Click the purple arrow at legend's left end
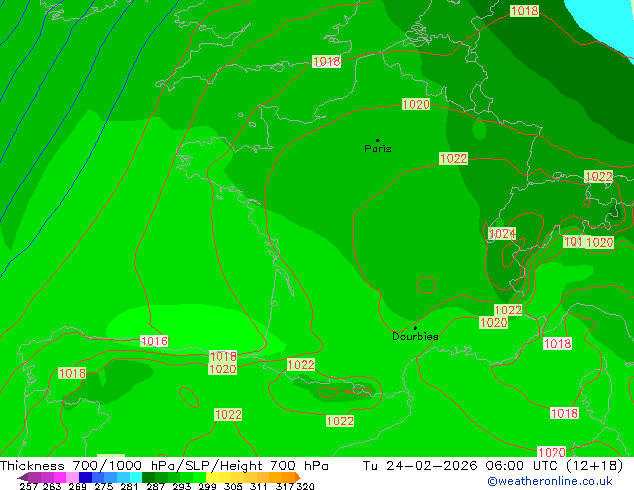Viewport: 634px width, 490px height. click(23, 477)
